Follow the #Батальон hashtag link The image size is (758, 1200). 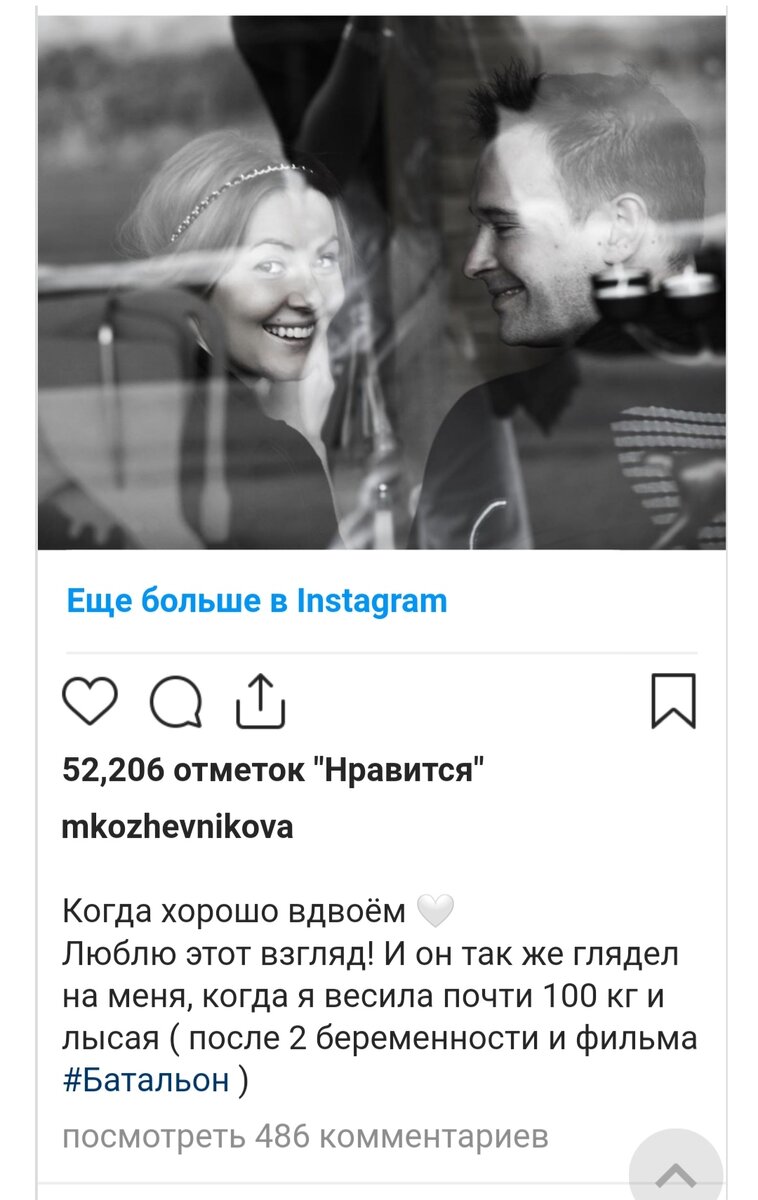point(146,1081)
